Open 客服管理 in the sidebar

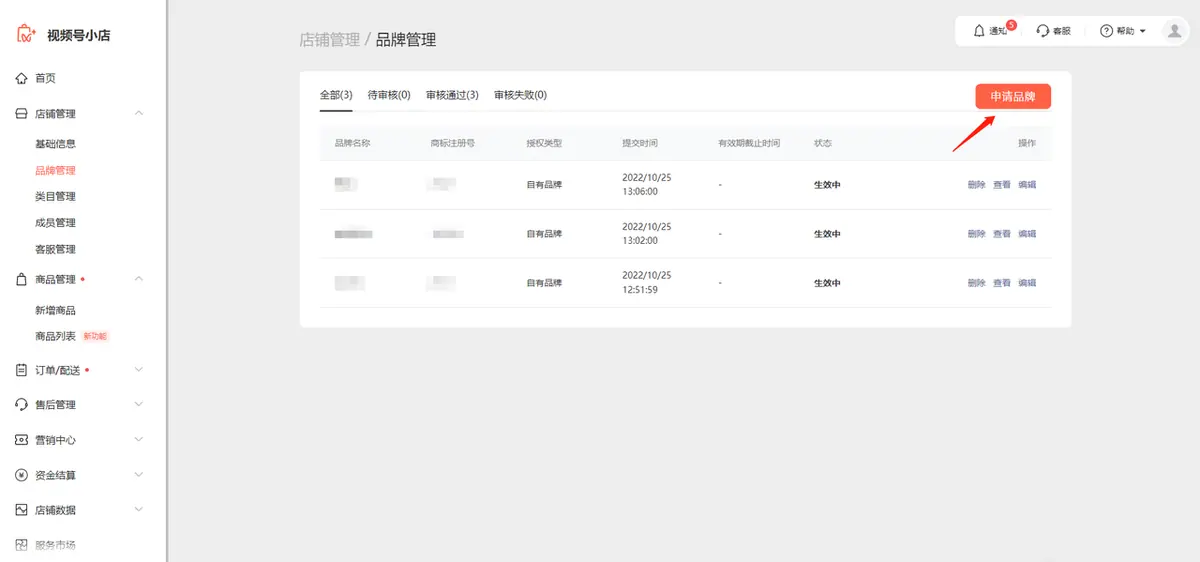55,249
